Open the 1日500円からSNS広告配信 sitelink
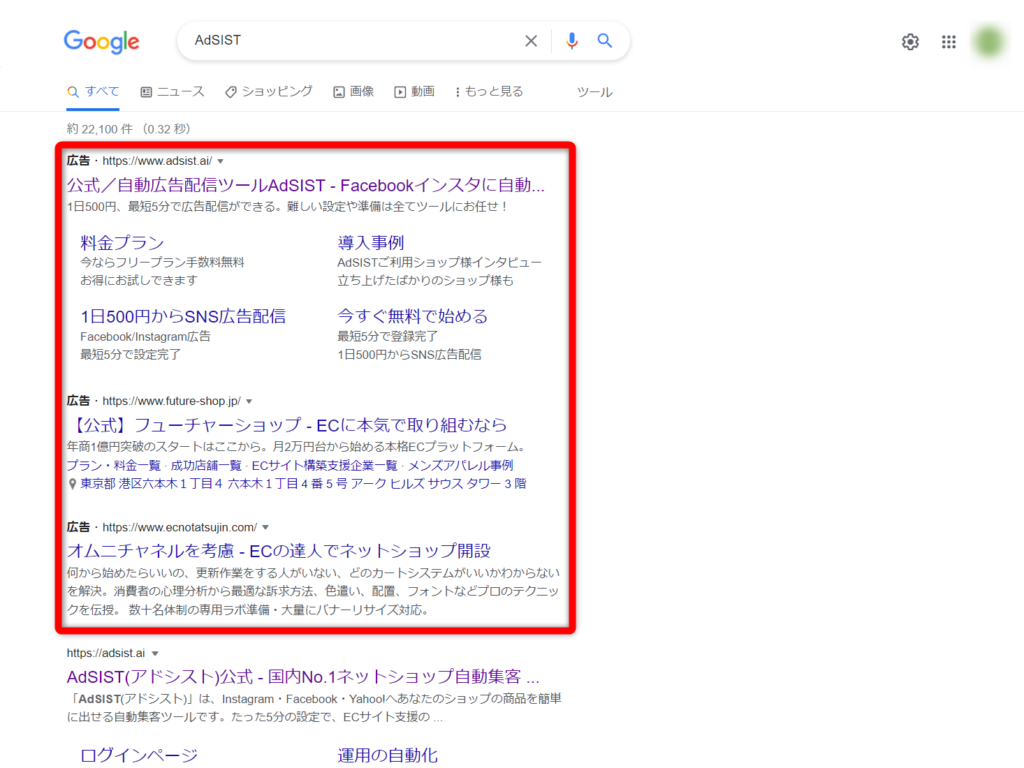Image resolution: width=1024 pixels, height=768 pixels. [x=183, y=317]
